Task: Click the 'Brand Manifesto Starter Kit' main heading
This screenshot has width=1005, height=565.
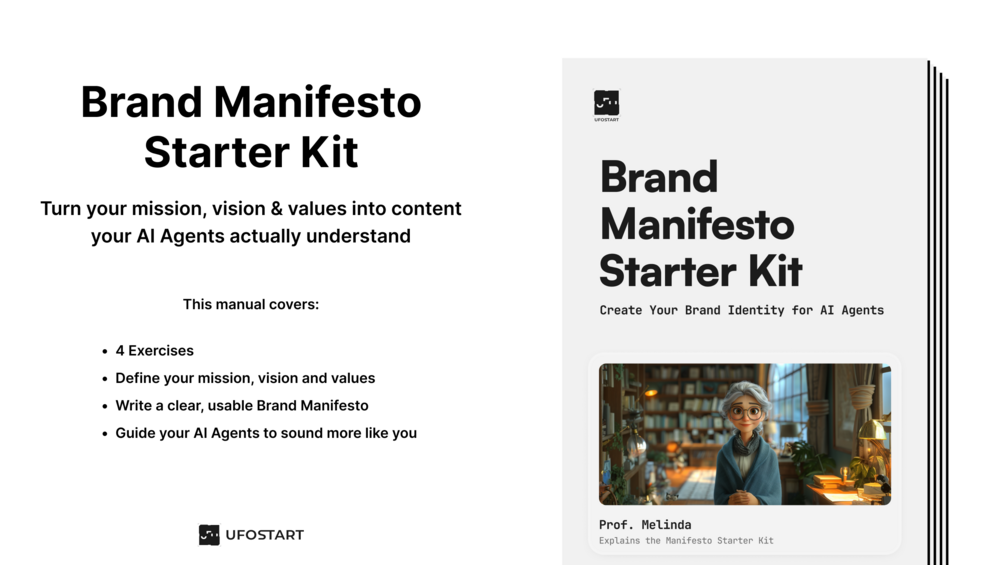Action: point(251,127)
